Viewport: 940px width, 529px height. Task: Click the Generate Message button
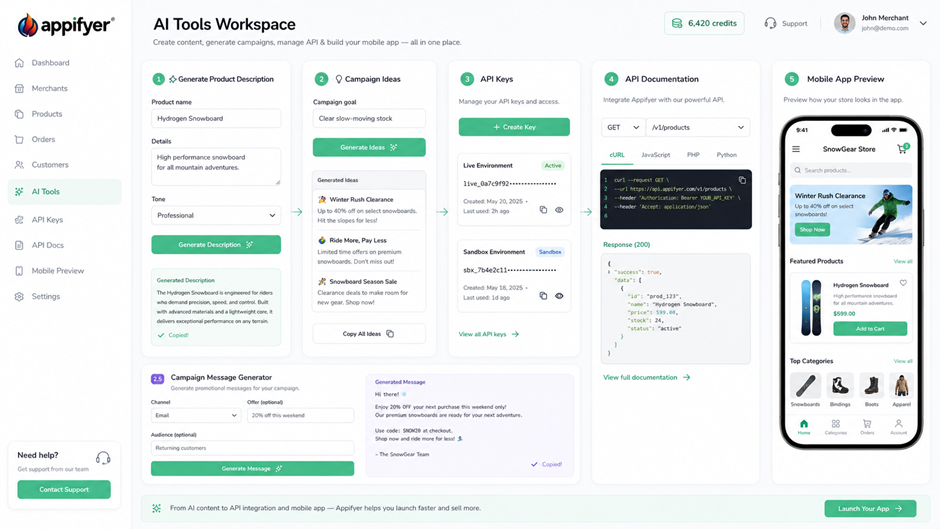pos(252,468)
